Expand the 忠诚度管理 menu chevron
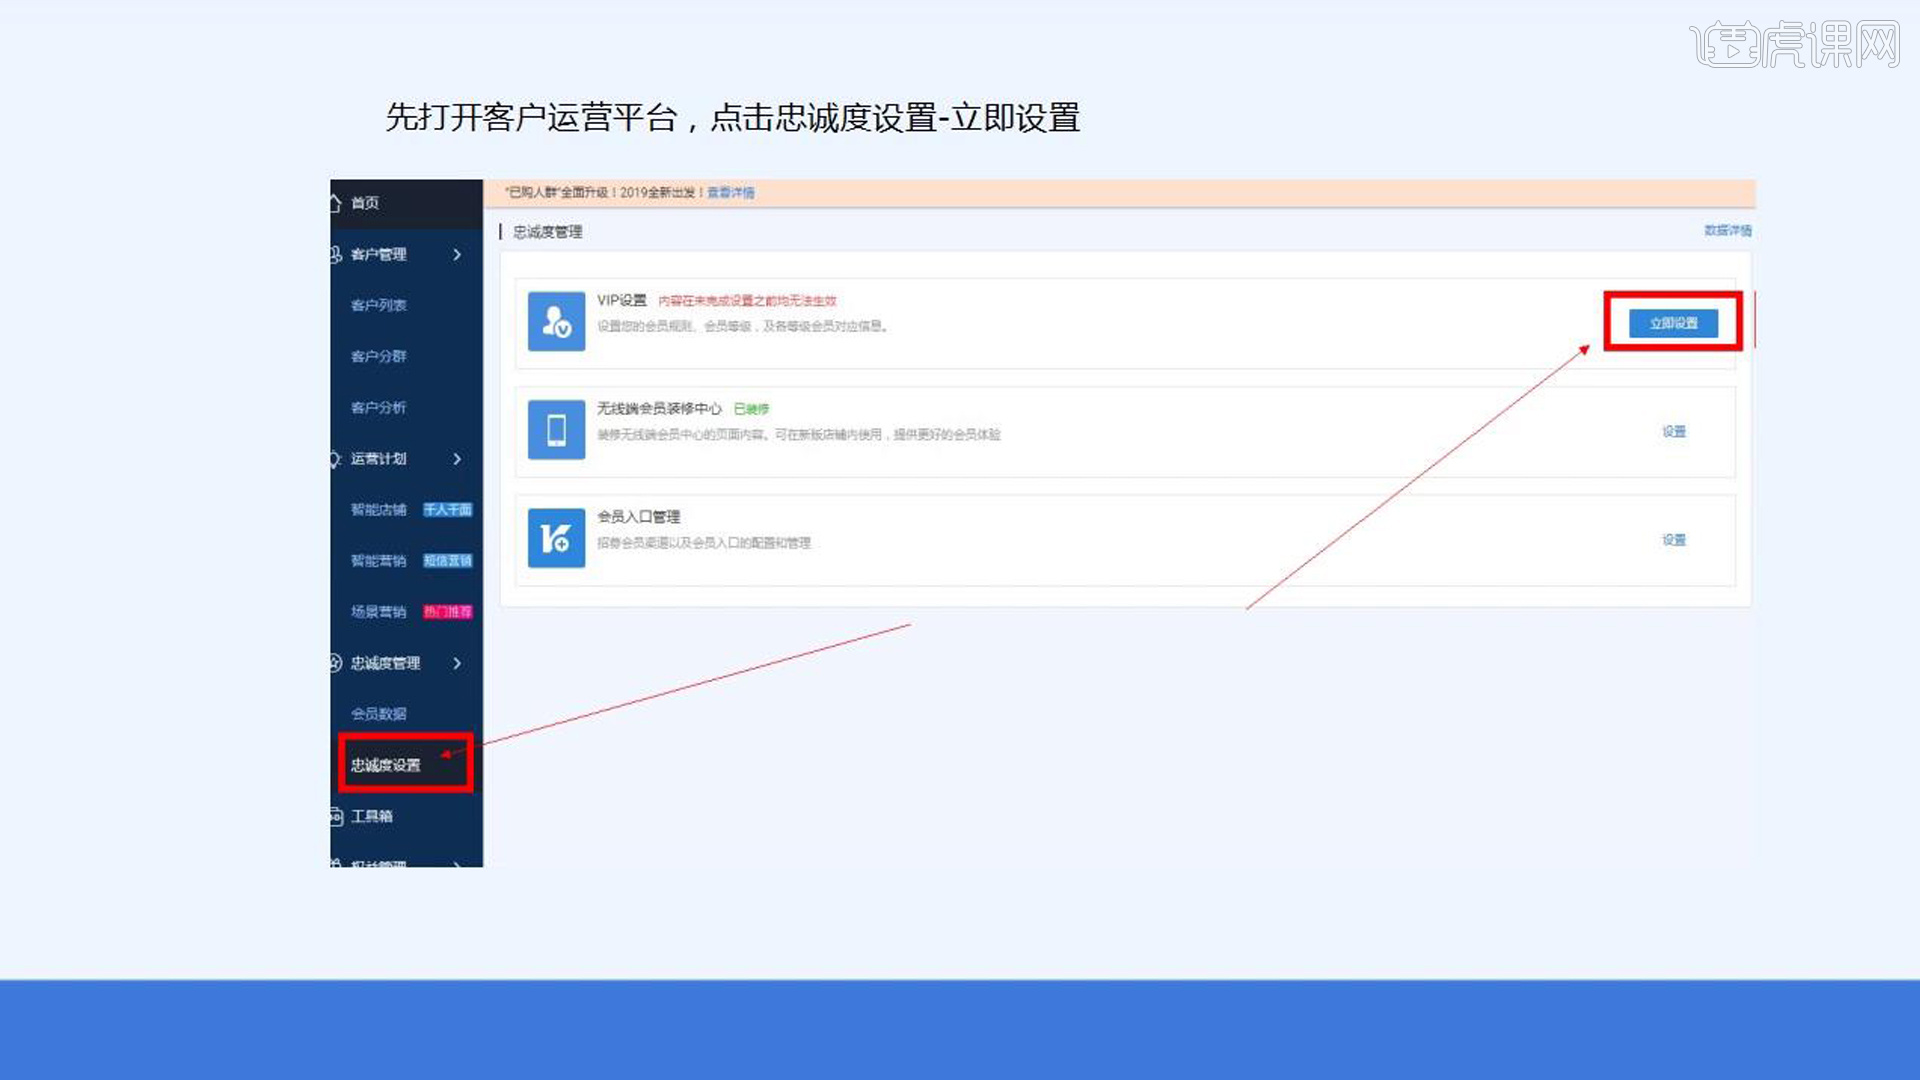 pyautogui.click(x=458, y=663)
